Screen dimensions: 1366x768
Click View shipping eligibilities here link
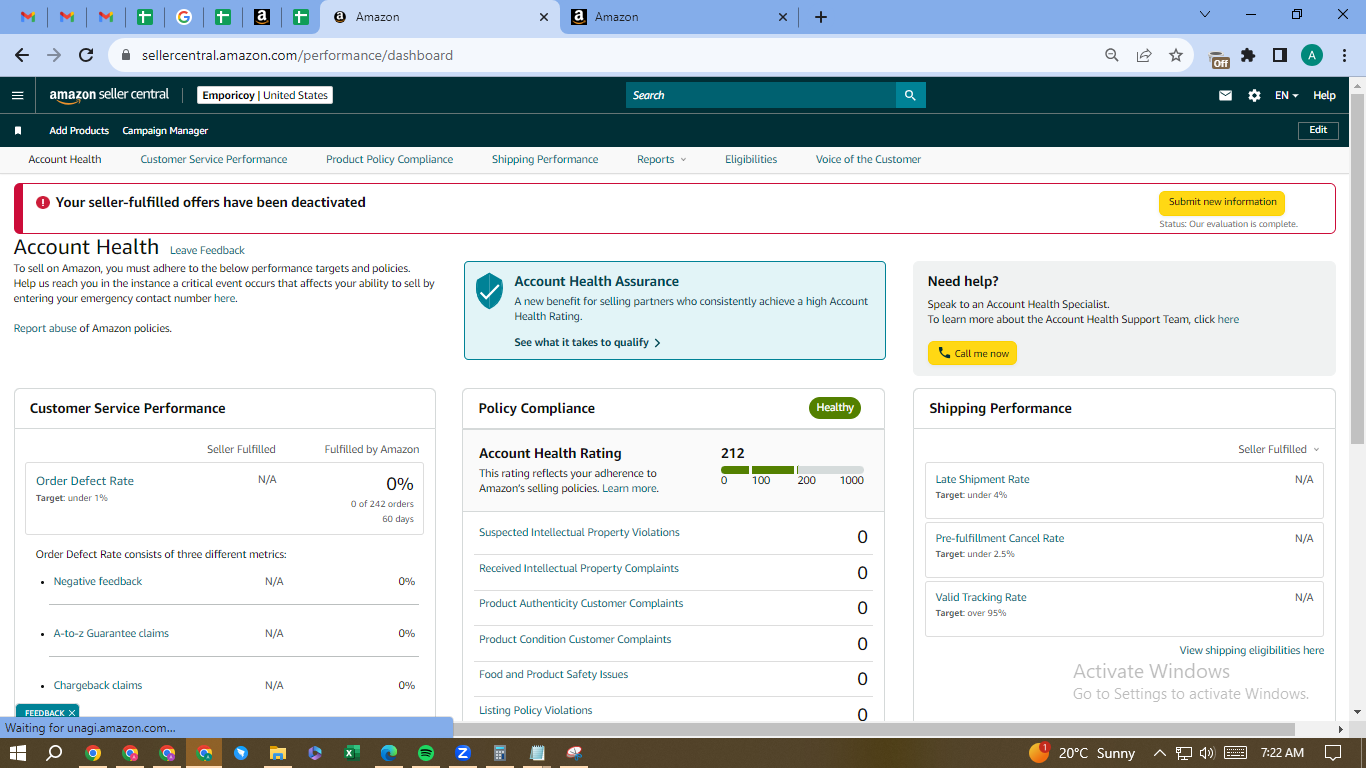[1252, 651]
